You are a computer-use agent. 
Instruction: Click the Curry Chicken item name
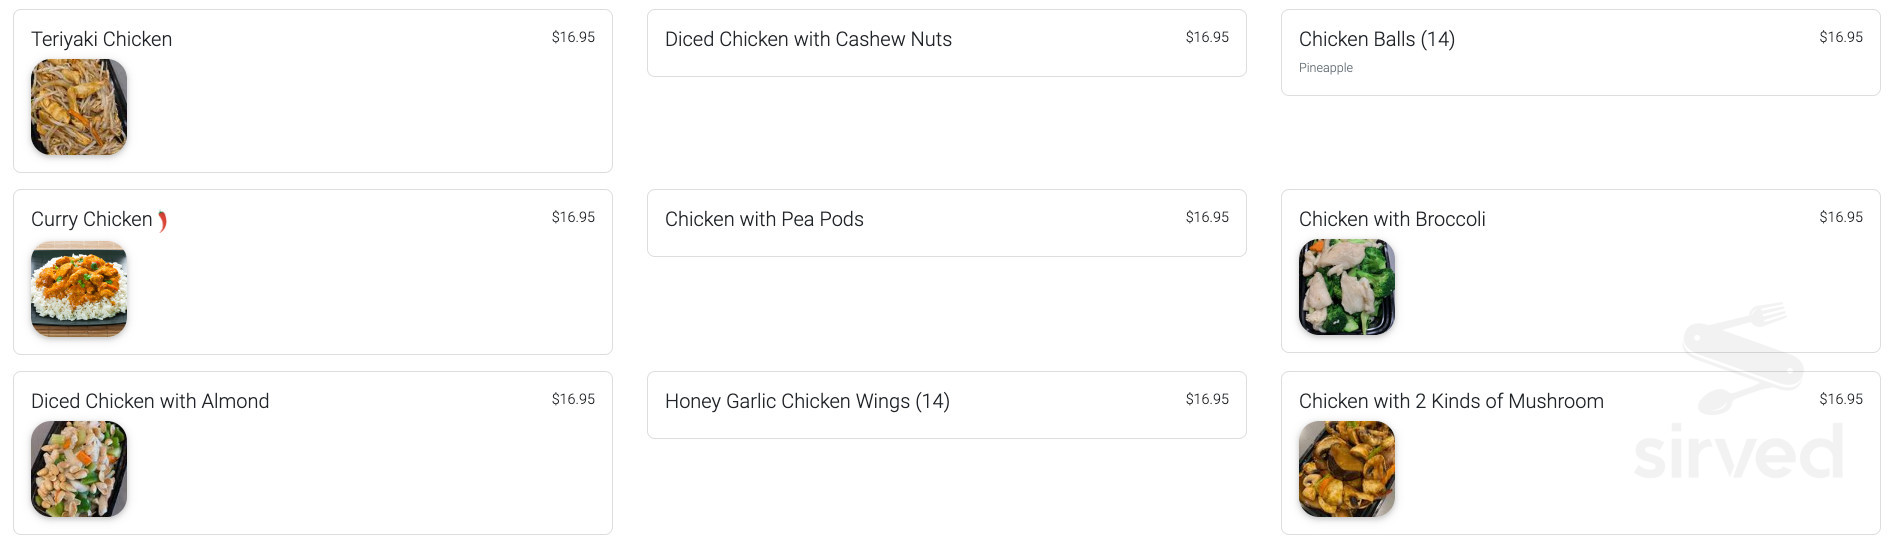click(92, 219)
